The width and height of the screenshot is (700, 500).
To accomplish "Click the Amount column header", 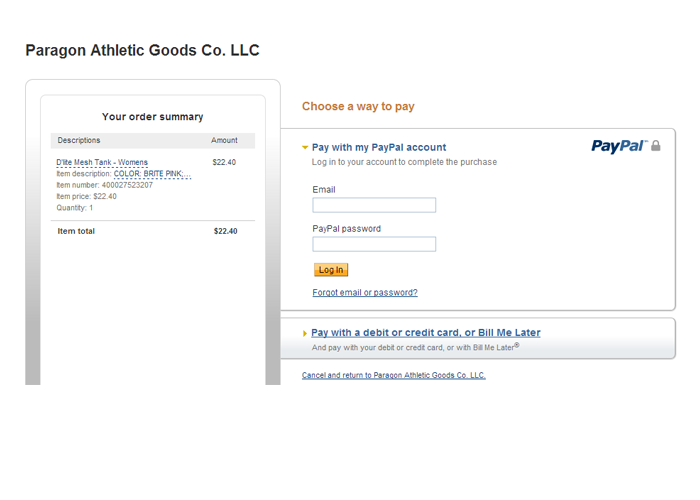I will (224, 140).
